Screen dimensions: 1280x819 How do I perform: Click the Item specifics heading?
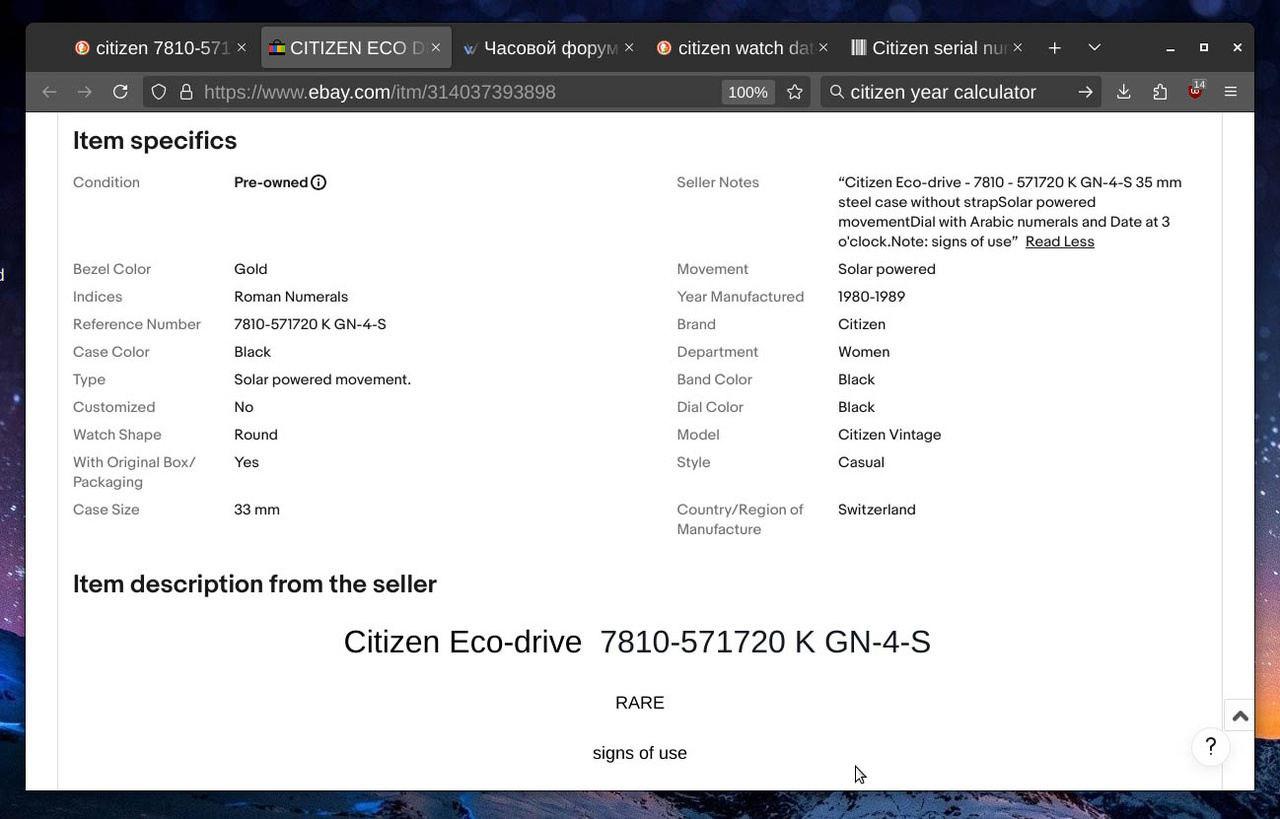pyautogui.click(x=155, y=141)
